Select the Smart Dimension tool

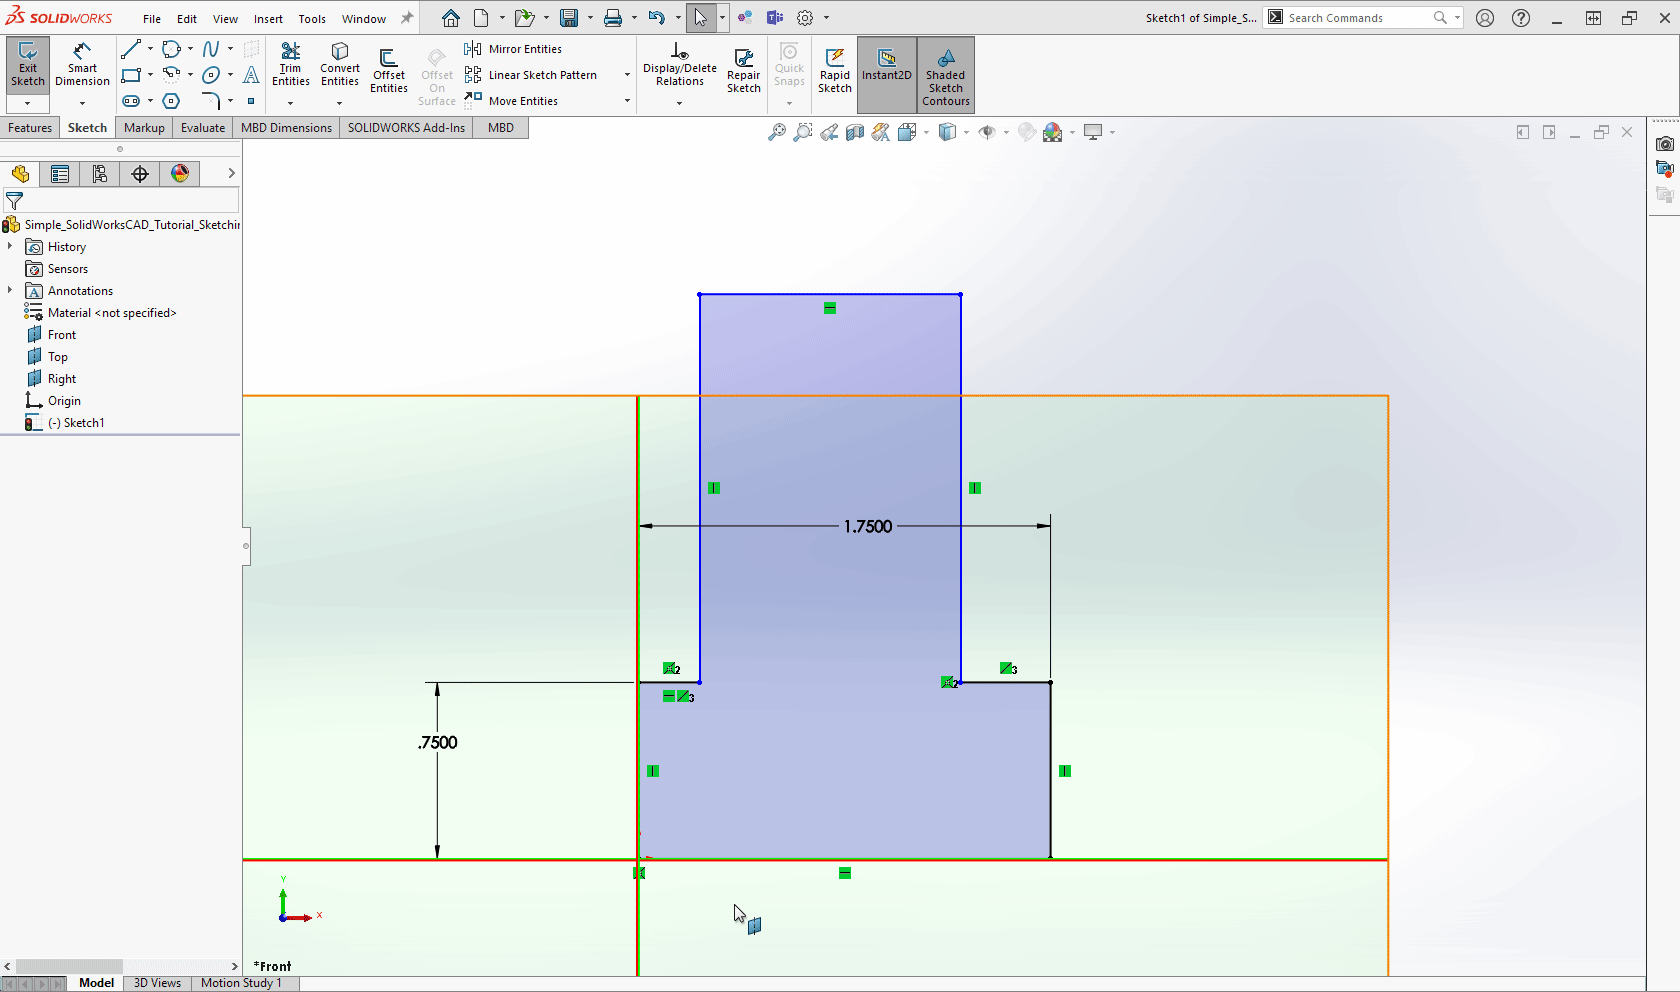pyautogui.click(x=82, y=67)
